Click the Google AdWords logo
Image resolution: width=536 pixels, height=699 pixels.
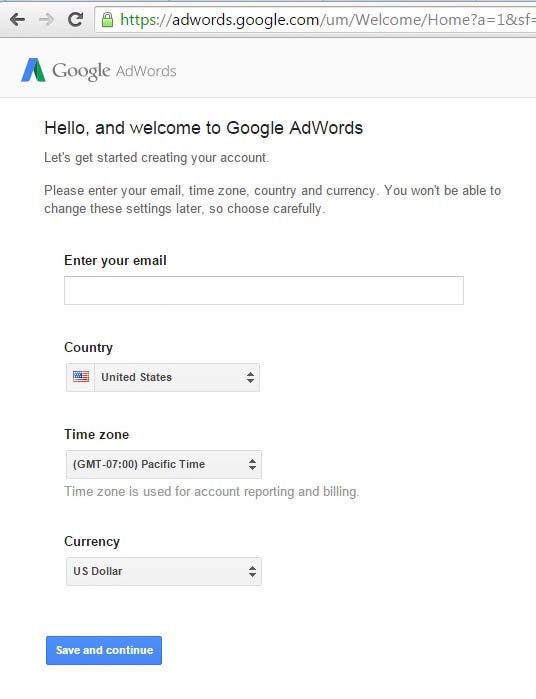[99, 70]
